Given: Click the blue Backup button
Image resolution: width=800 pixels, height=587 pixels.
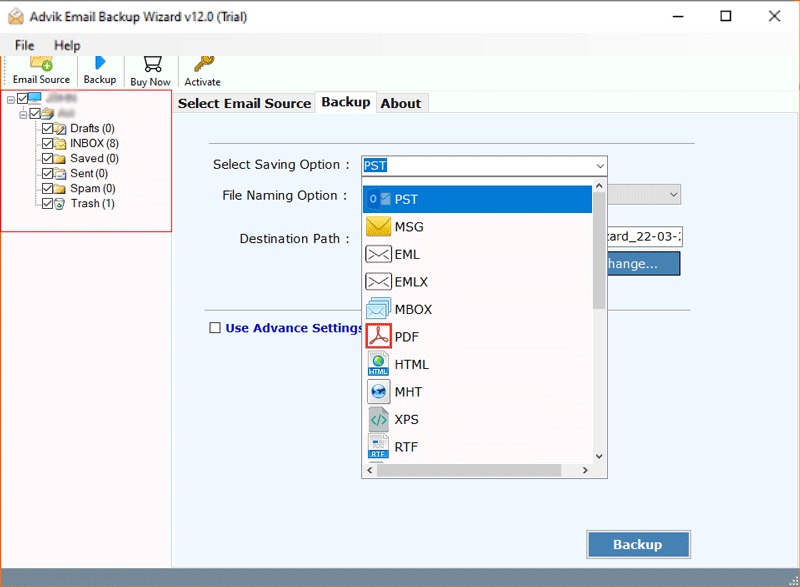Looking at the screenshot, I should 638,544.
